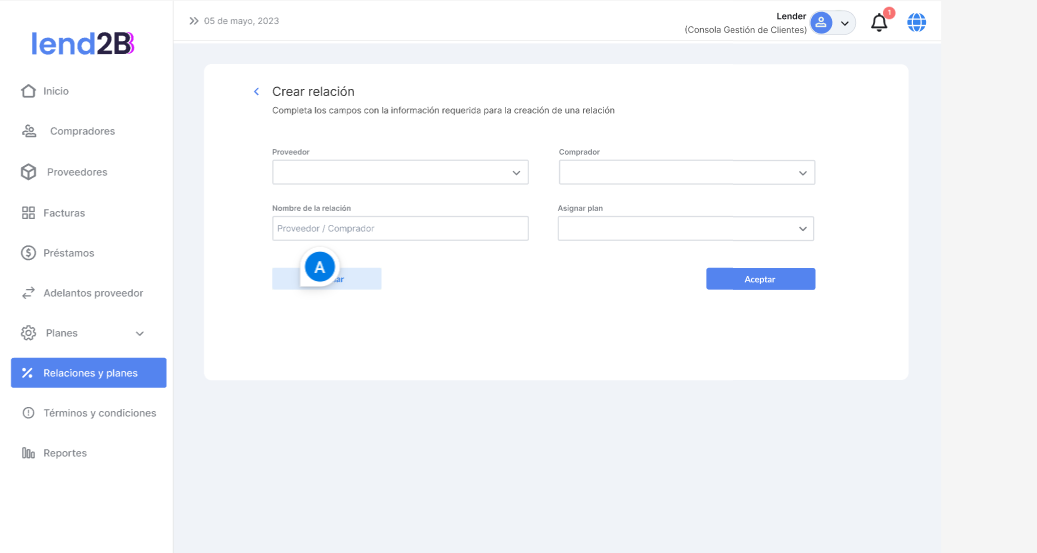Click the Inicio home icon
This screenshot has width=1037, height=553.
pyautogui.click(x=29, y=91)
